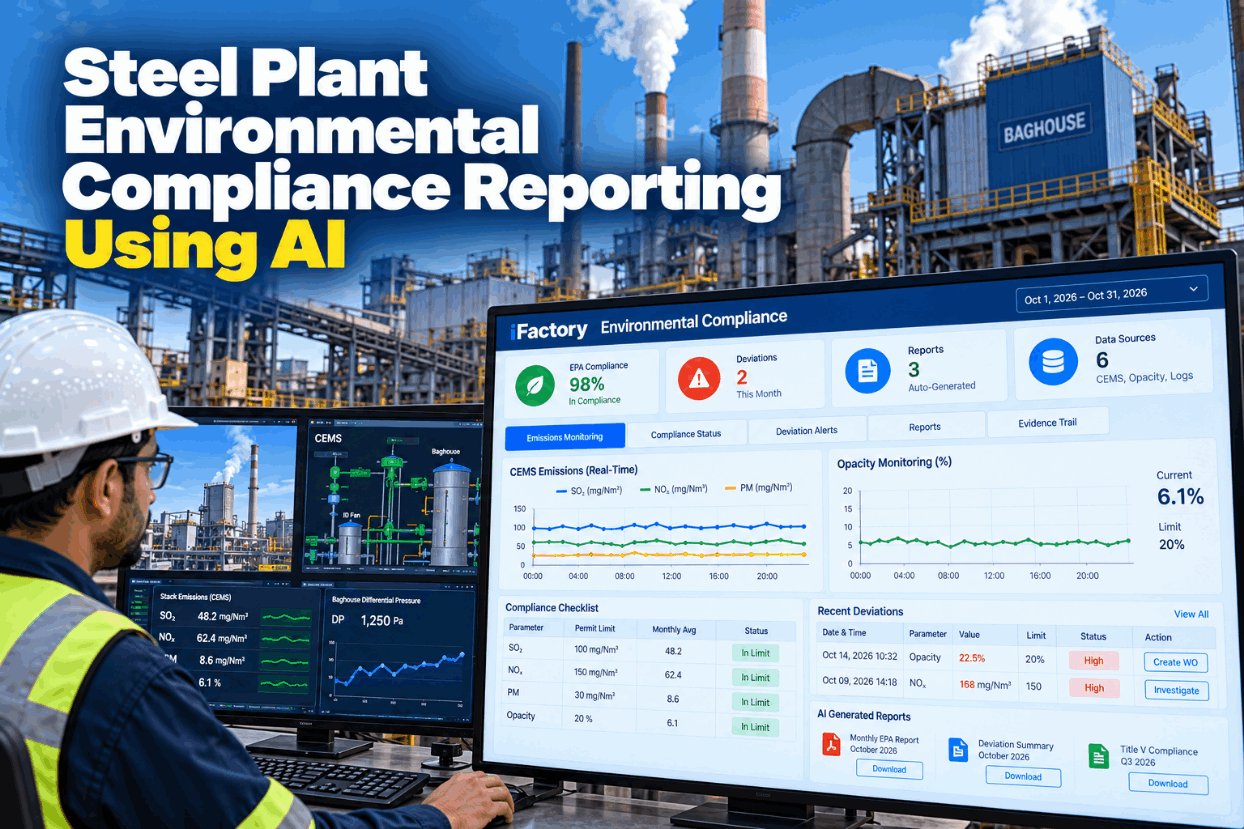Screen dimensions: 1244x829
Task: Click the opacity Limit value 20%
Action: pos(1171,545)
